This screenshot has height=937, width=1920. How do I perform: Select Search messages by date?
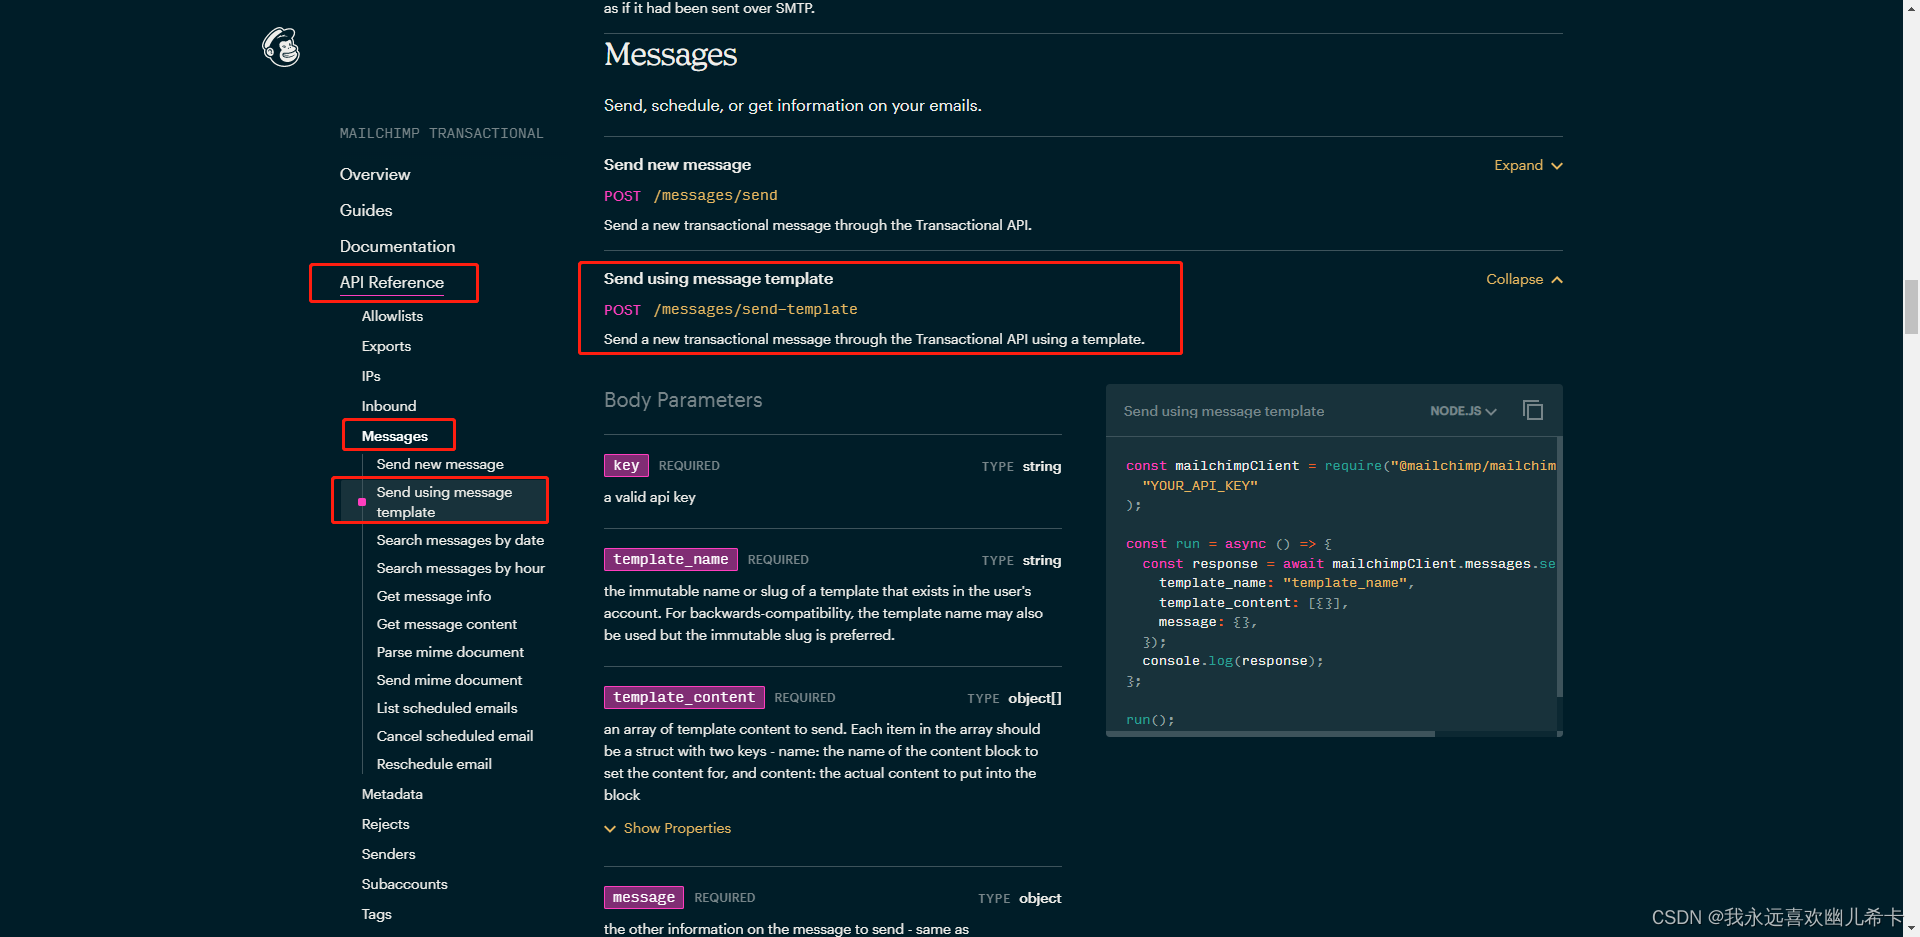point(460,540)
